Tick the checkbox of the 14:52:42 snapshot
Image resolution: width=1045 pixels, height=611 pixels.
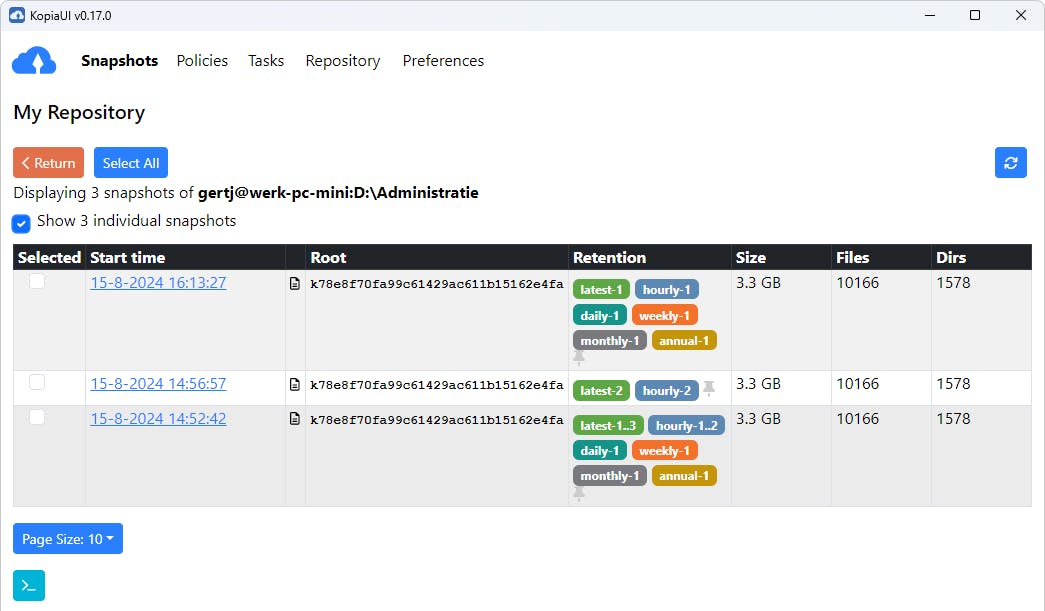pyautogui.click(x=37, y=418)
